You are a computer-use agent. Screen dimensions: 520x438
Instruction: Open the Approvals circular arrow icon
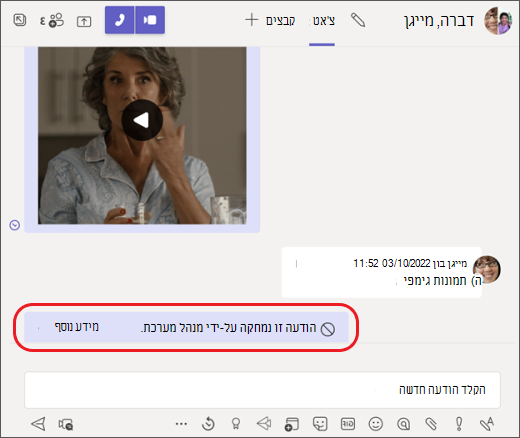(208, 424)
